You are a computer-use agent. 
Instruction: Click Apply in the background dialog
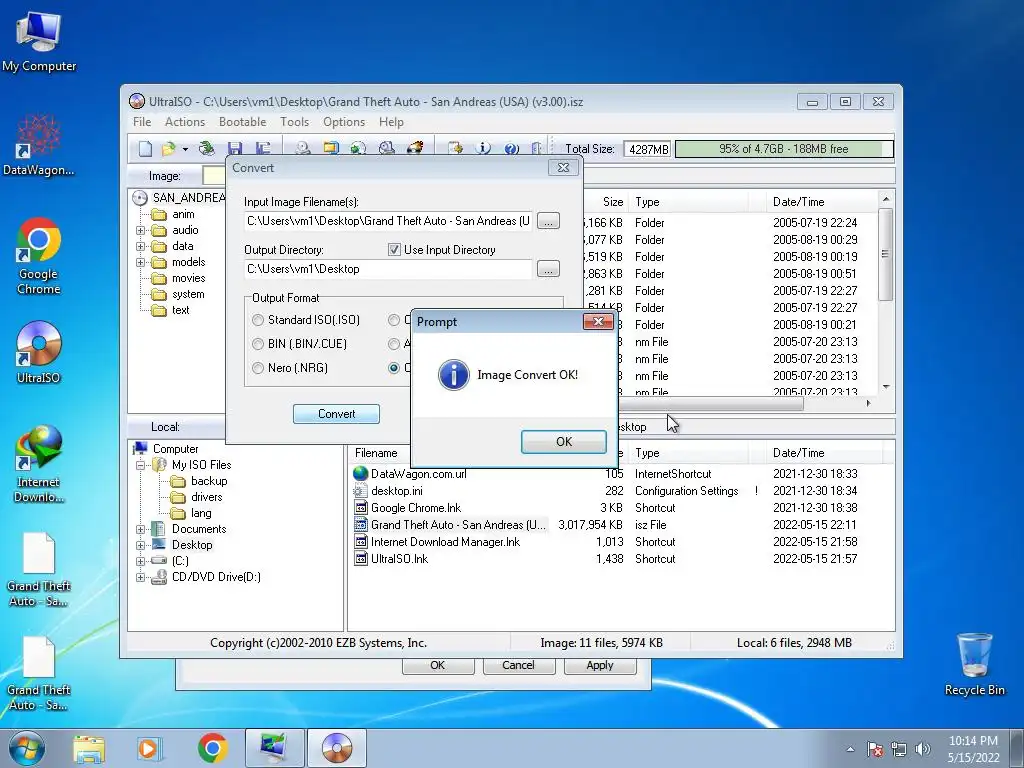click(600, 665)
